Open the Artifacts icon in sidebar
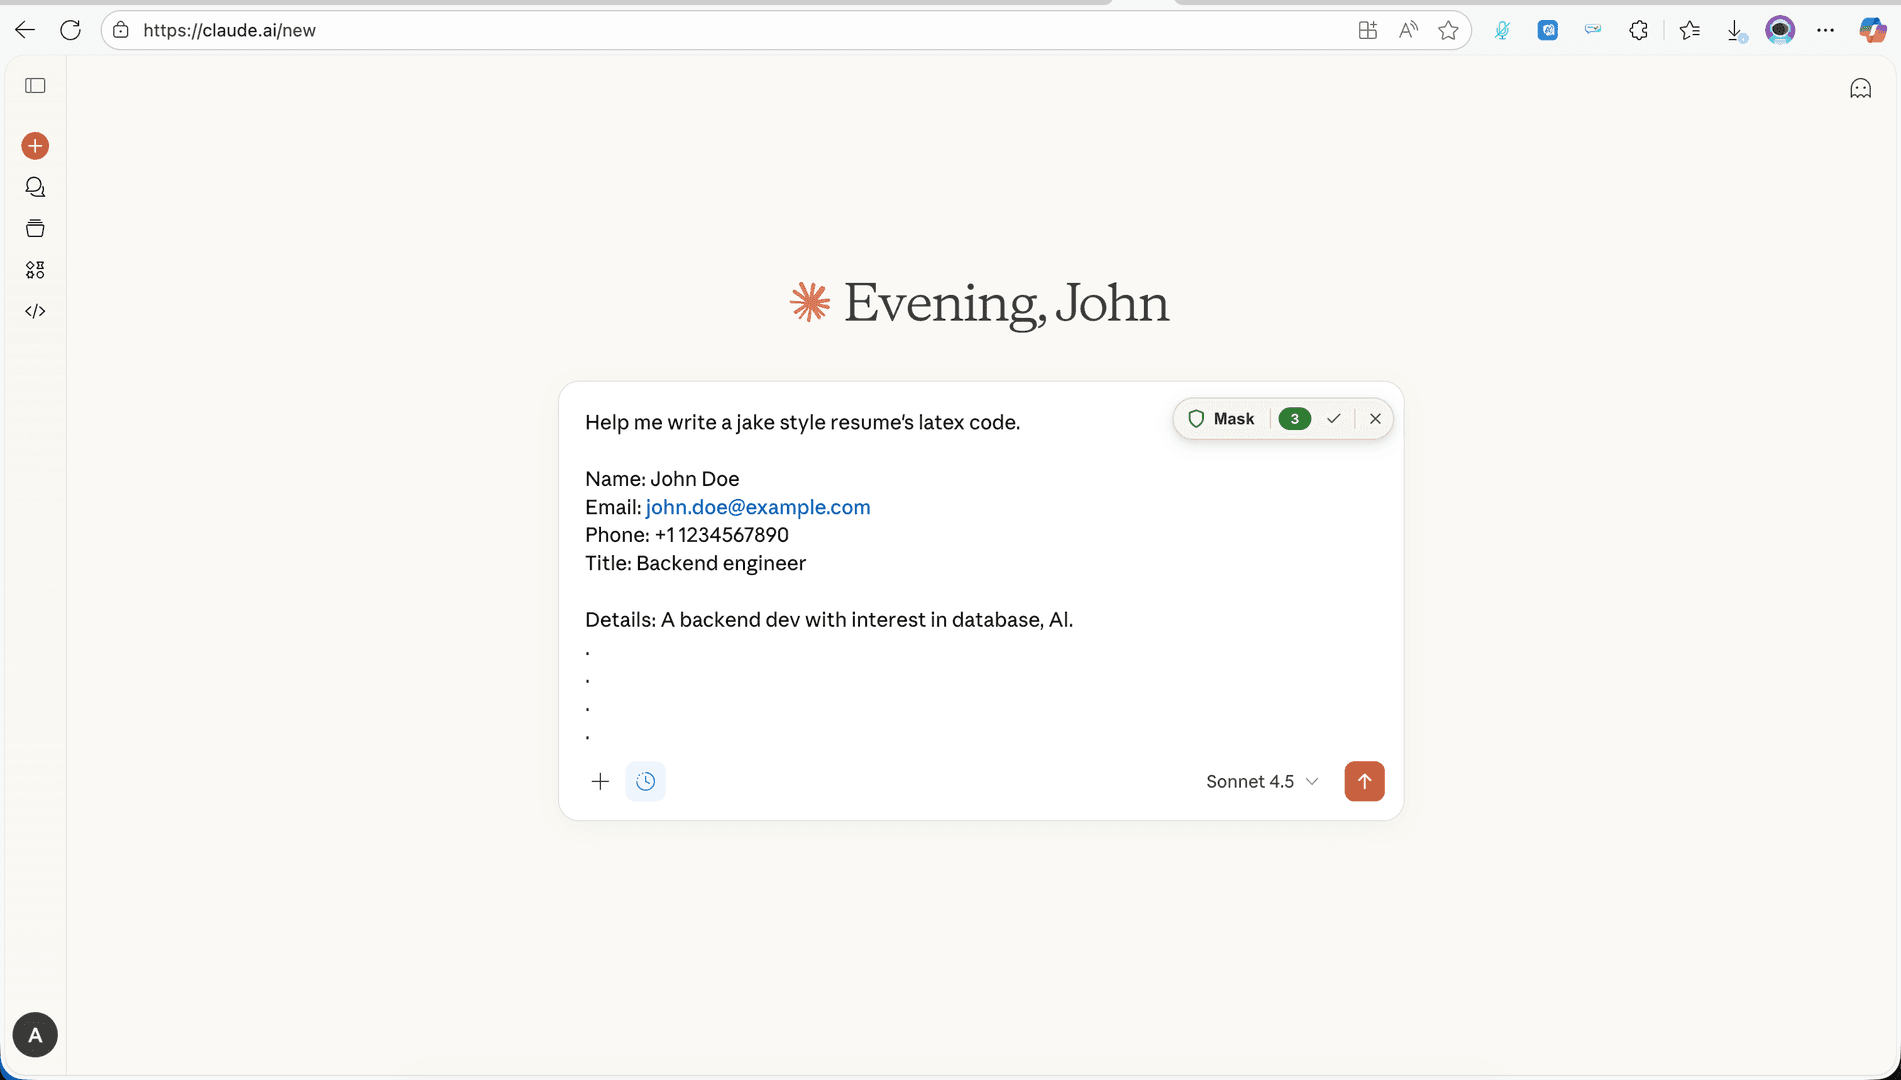The image size is (1901, 1080). click(x=35, y=270)
